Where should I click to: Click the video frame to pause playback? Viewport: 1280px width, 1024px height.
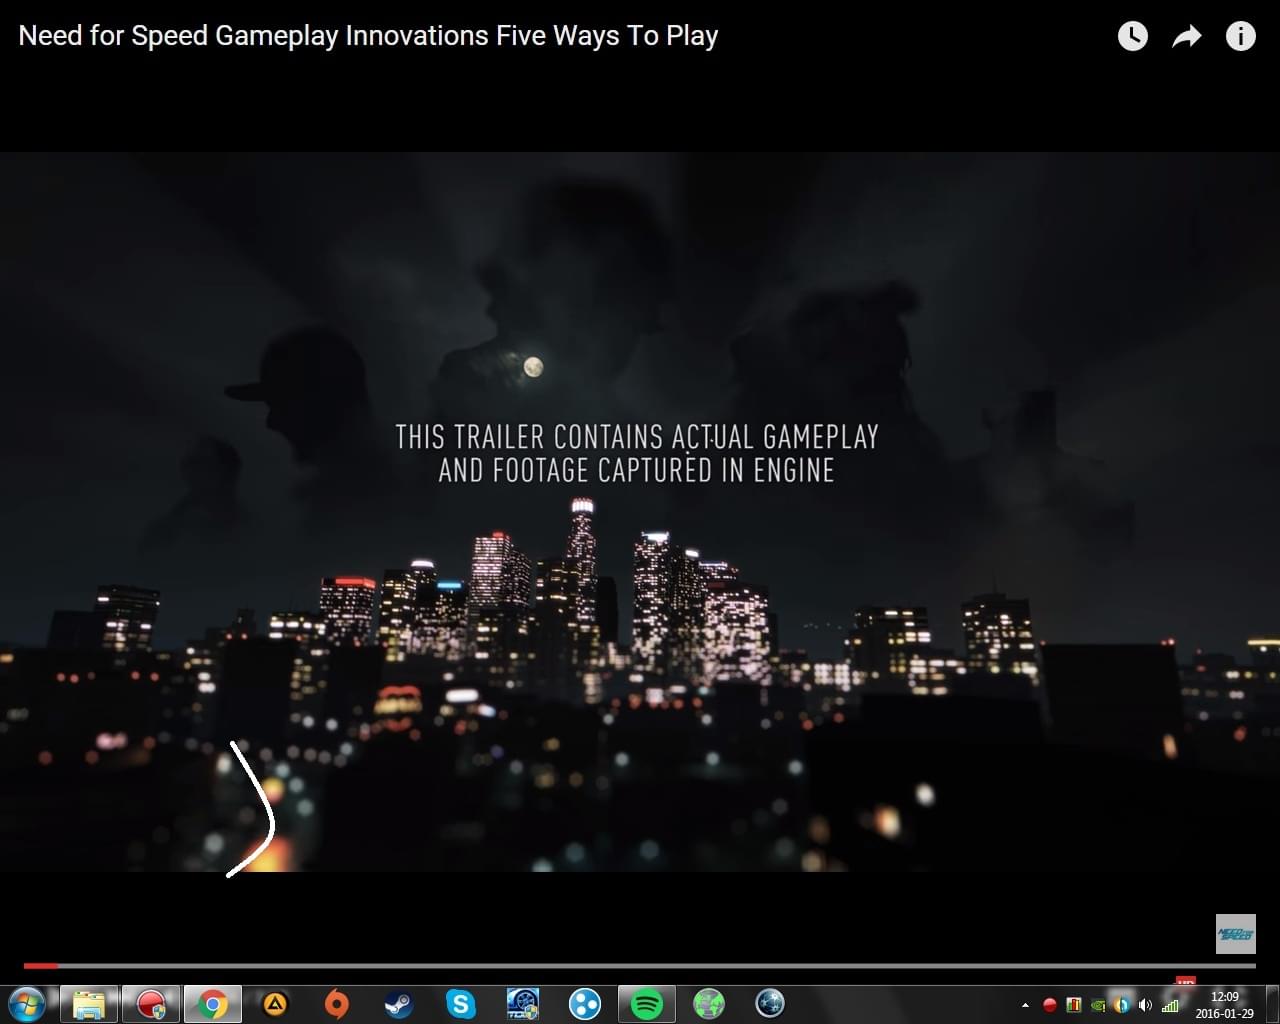pos(640,512)
